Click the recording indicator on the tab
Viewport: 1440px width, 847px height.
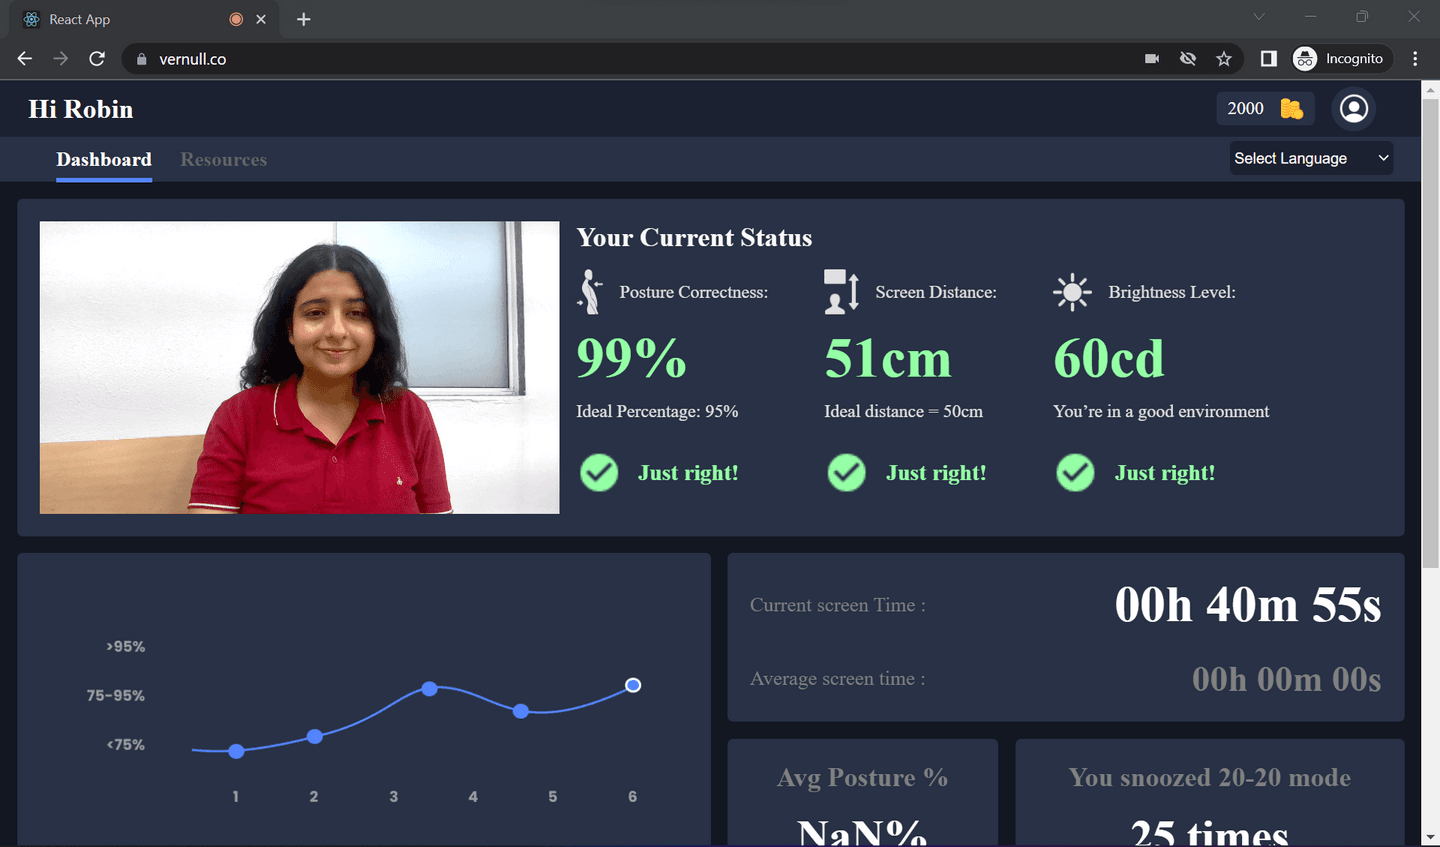[236, 19]
